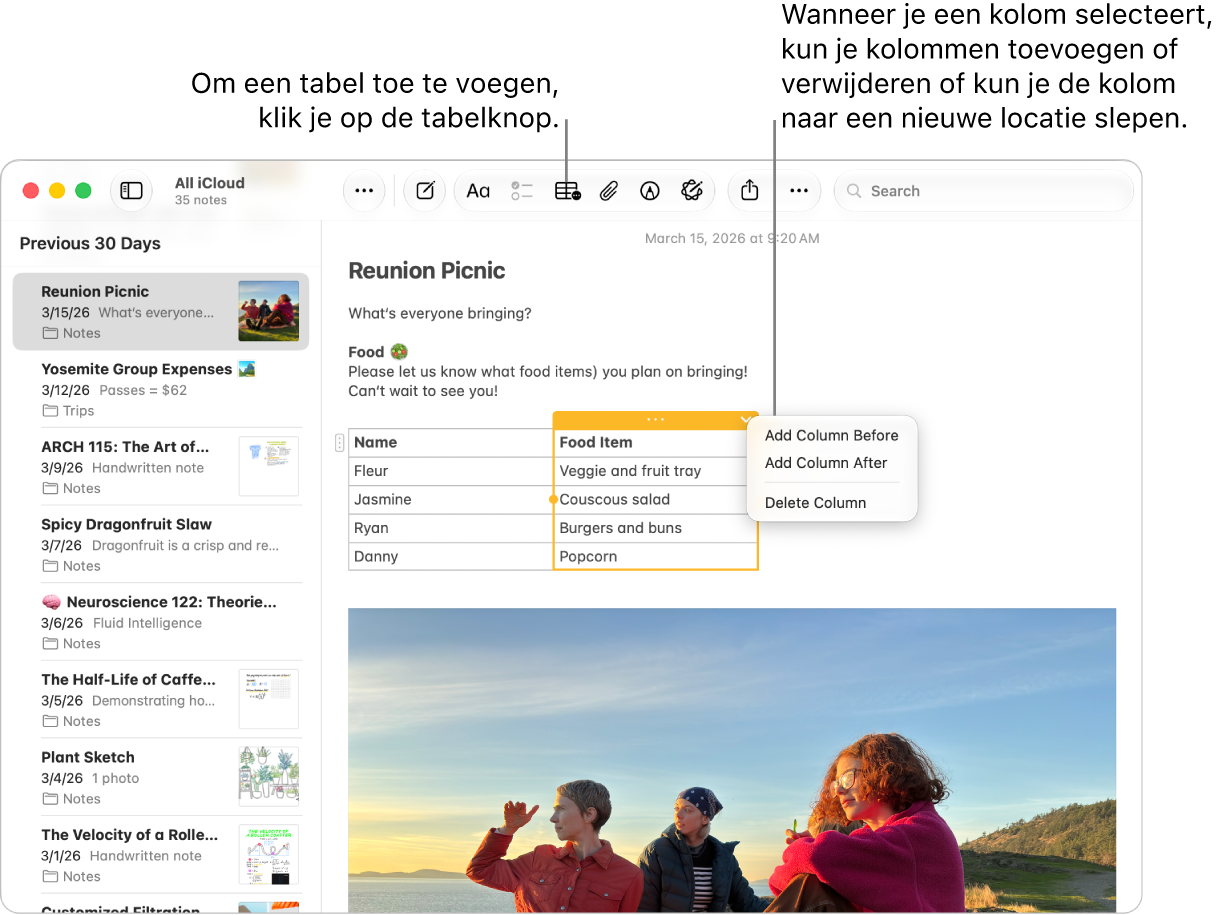Click the magnifying glass search icon
The height and width of the screenshot is (915, 1218).
(854, 191)
